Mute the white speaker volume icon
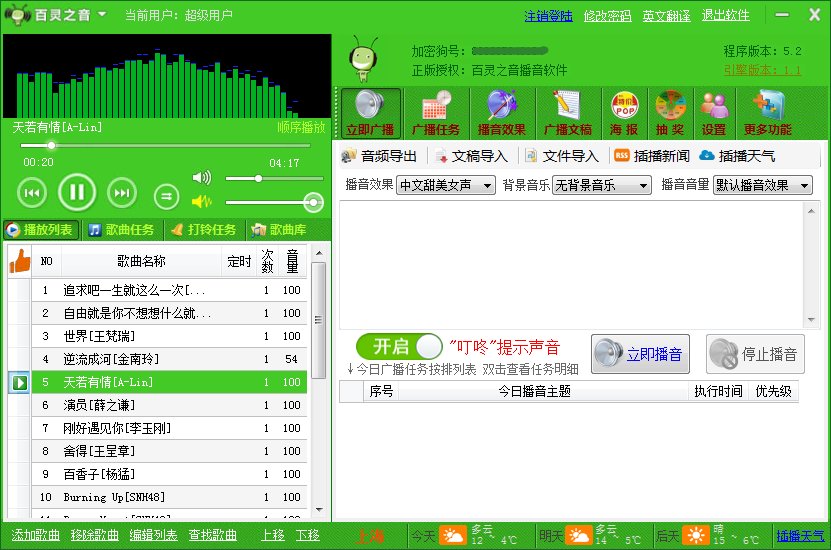 (202, 178)
